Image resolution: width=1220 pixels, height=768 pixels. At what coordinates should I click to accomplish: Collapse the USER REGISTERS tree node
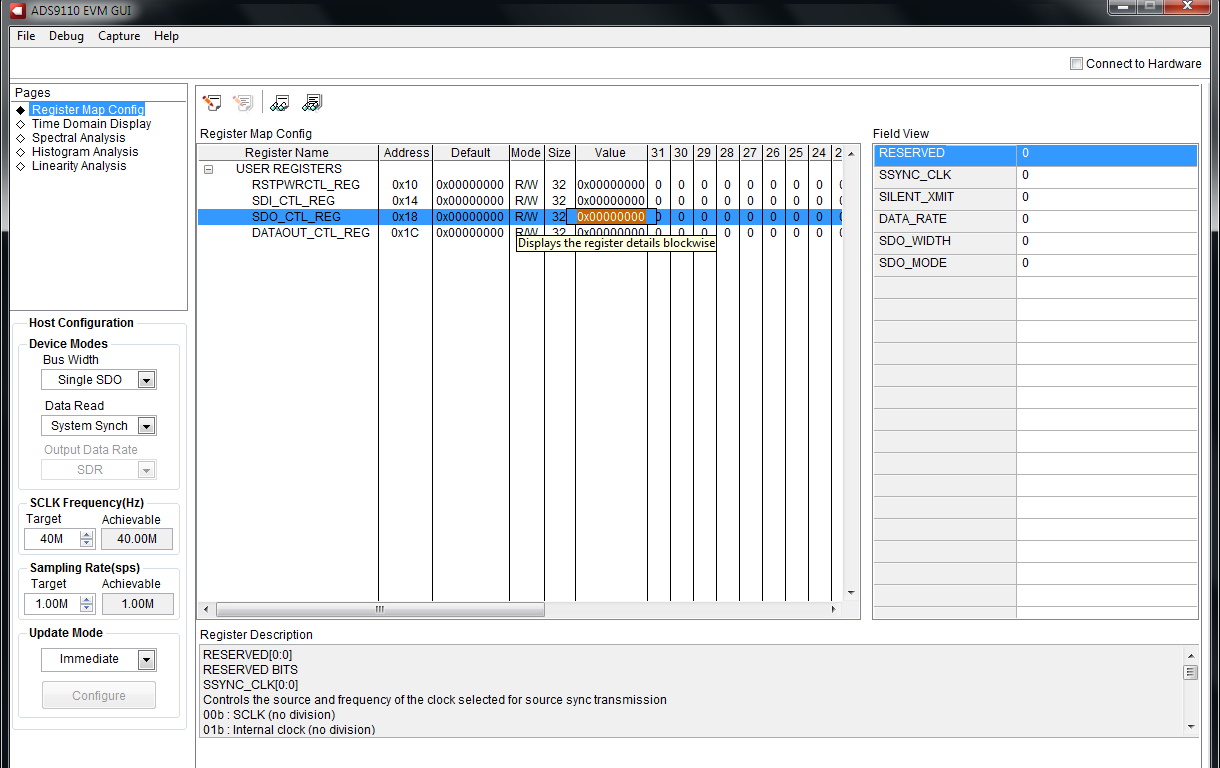pos(209,169)
